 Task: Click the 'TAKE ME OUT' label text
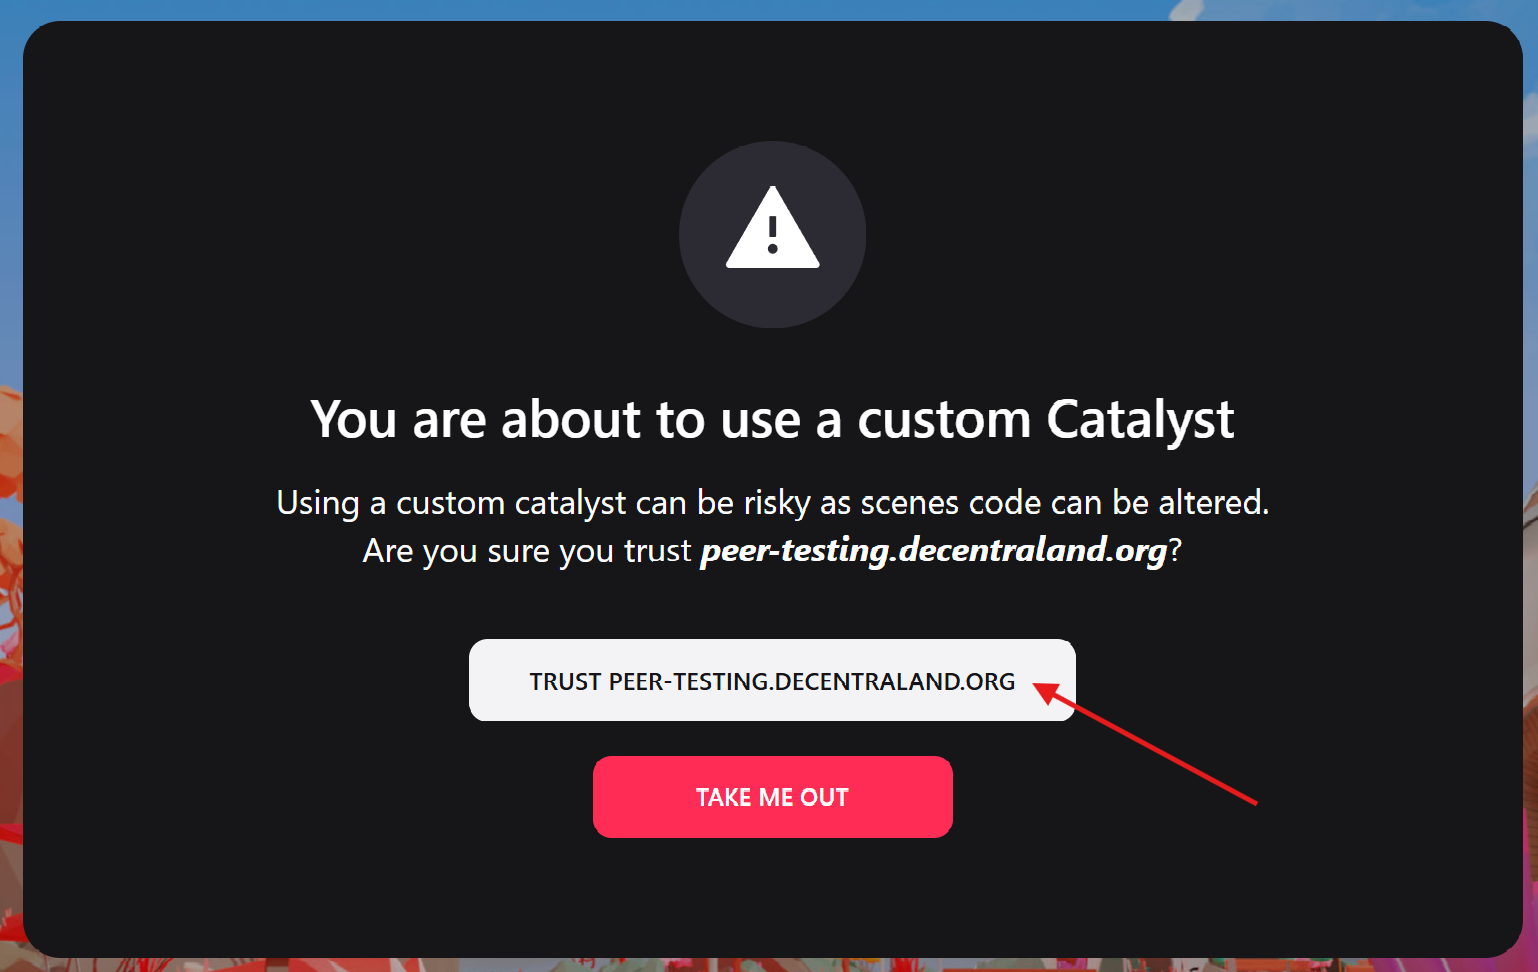point(772,797)
